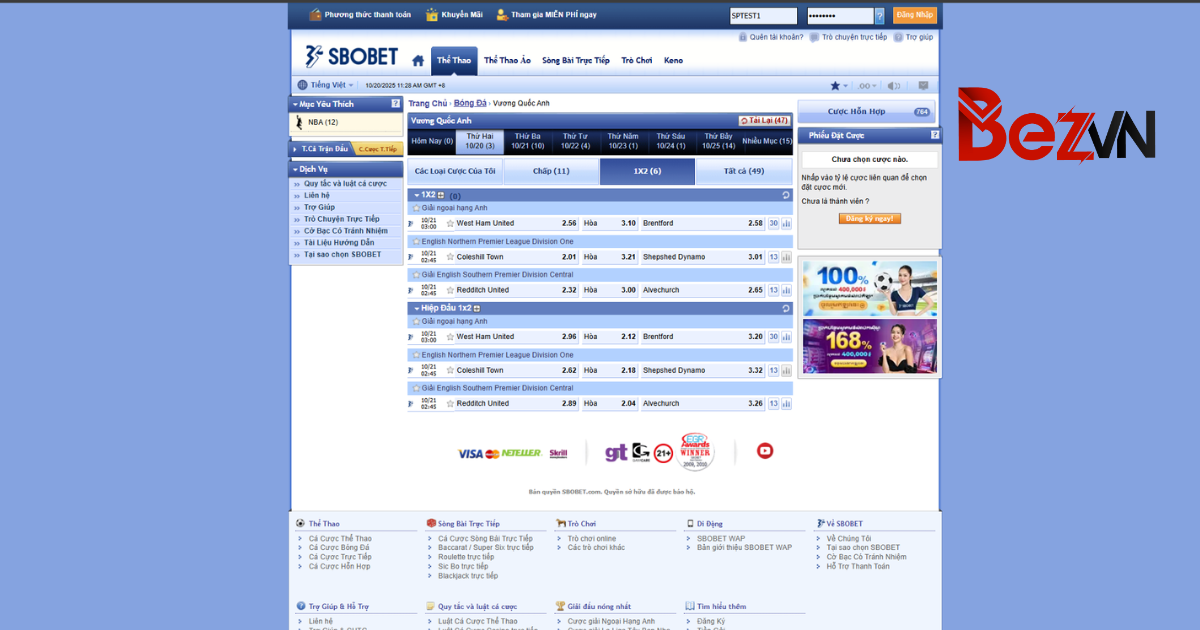
Task: Favorite the English Northern Premier League under 1X2
Action: click(415, 241)
